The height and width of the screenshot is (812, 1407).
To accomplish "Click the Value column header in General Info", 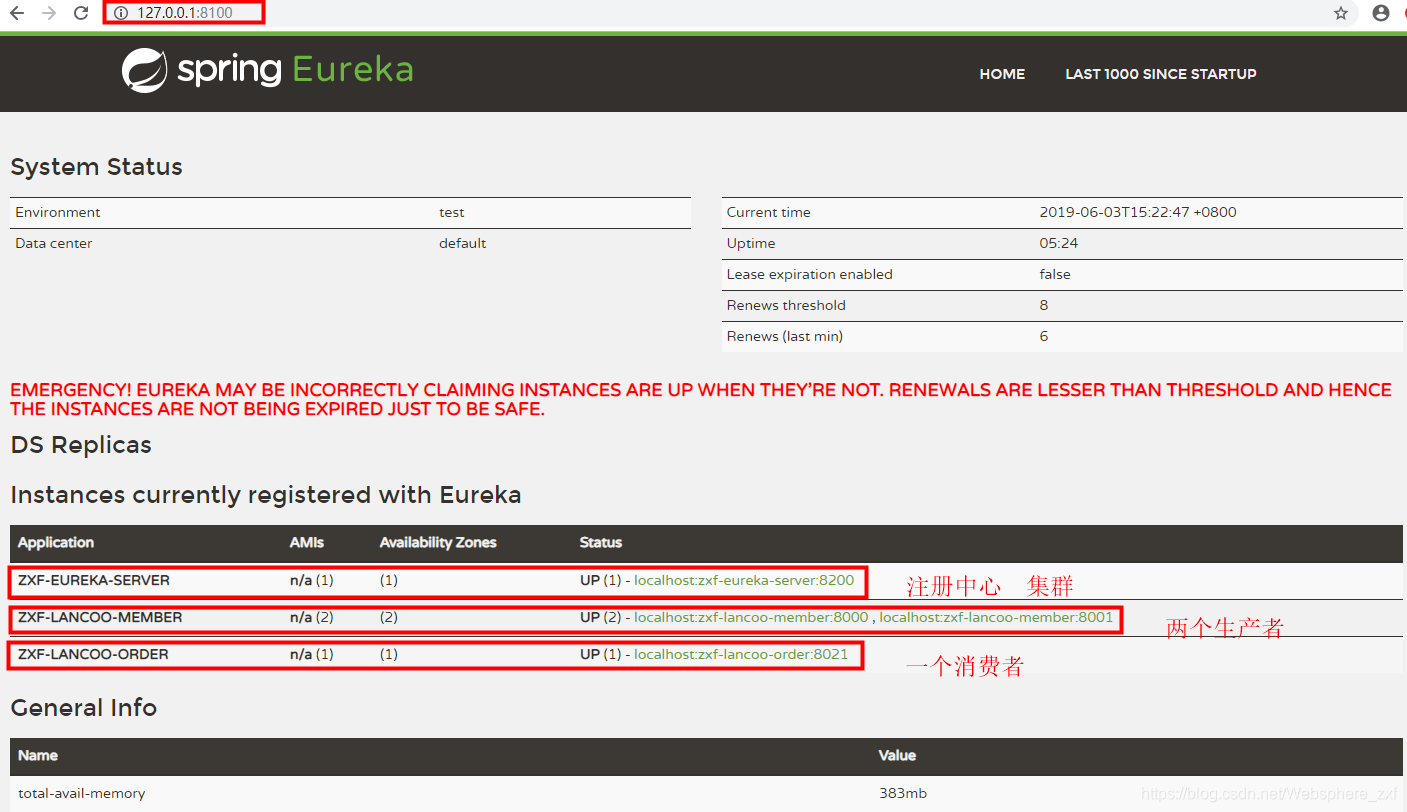I will (x=897, y=755).
